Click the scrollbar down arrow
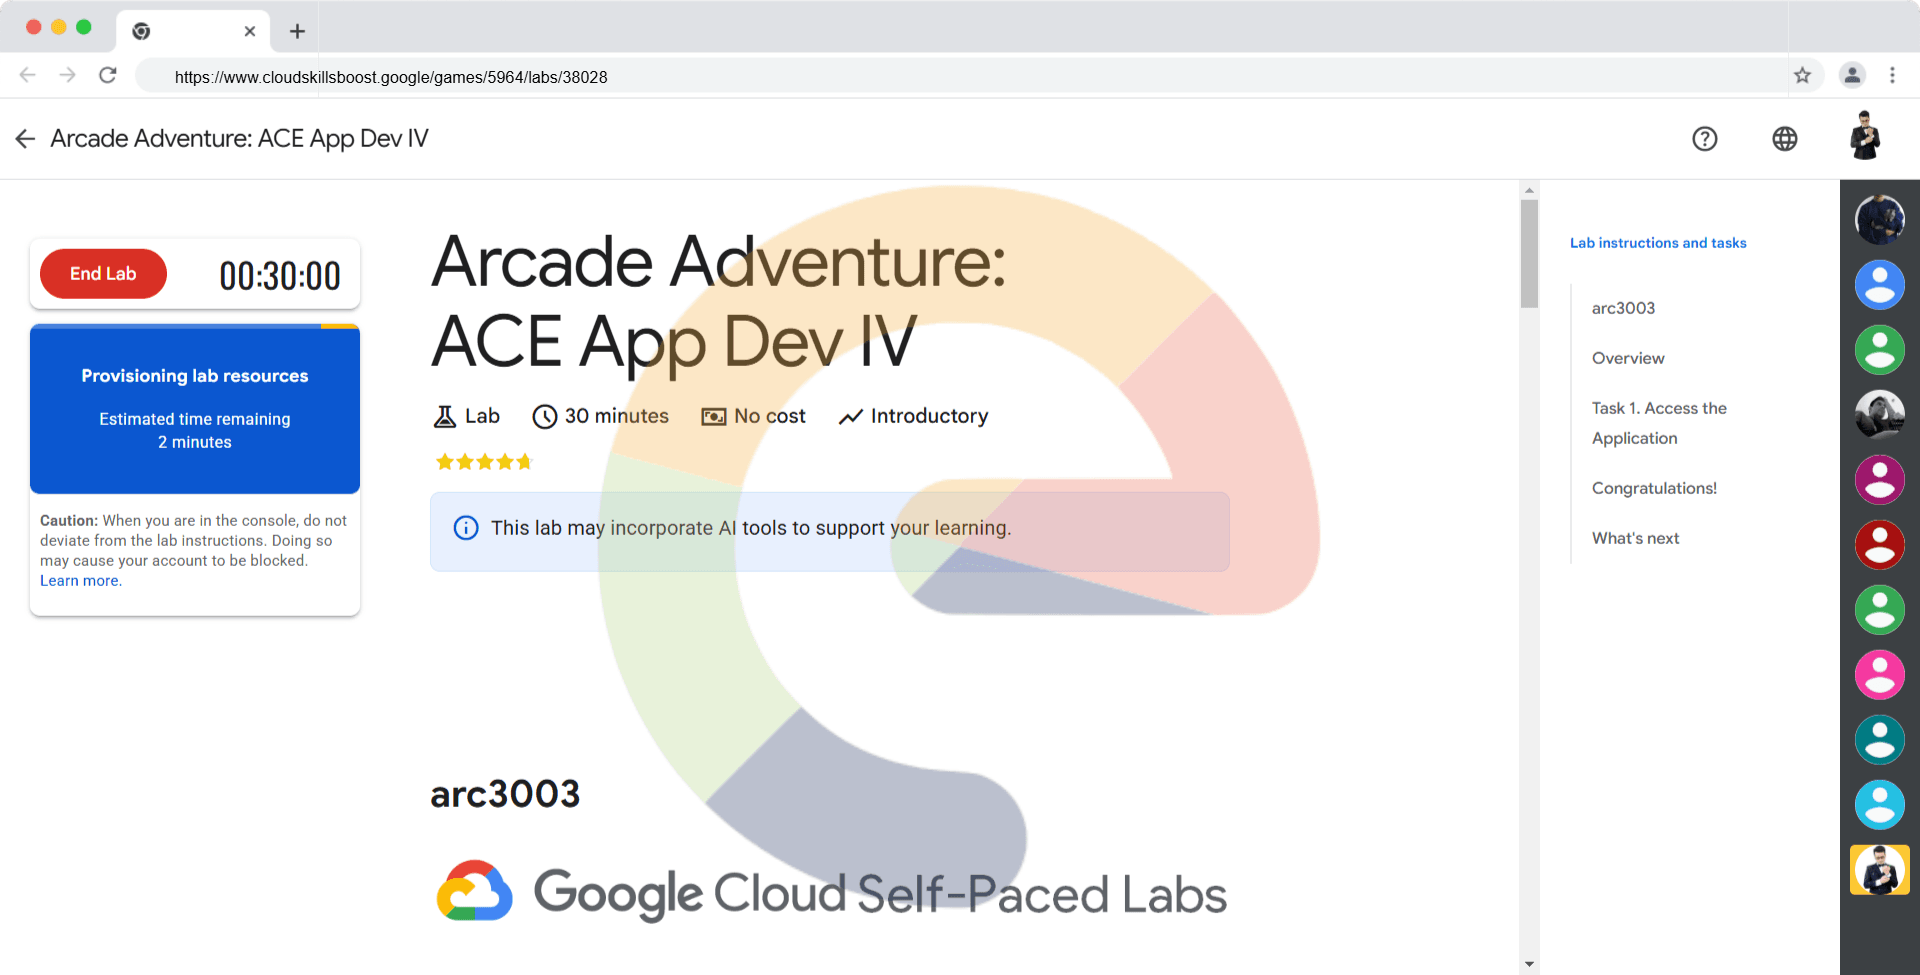This screenshot has width=1920, height=975. click(x=1529, y=964)
